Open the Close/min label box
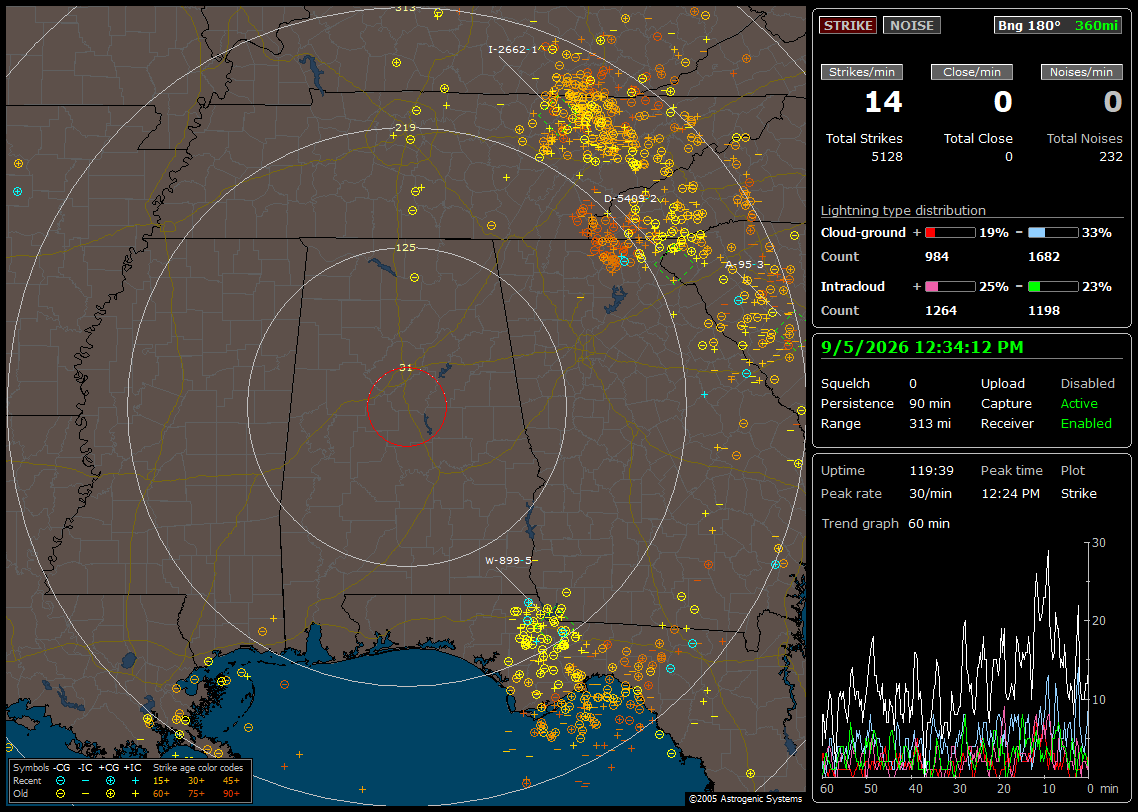The height and width of the screenshot is (812, 1138). point(971,72)
